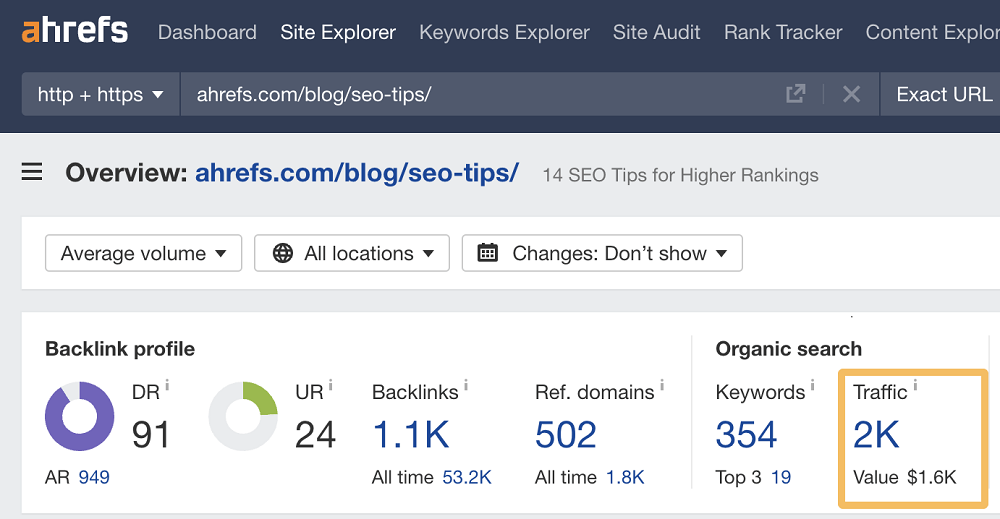1000x519 pixels.
Task: Click the UR info icon
Action: (330, 385)
